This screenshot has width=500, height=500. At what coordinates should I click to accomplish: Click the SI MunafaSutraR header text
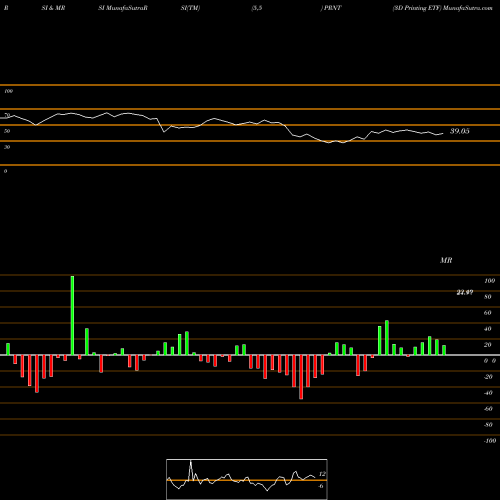coord(123,8)
